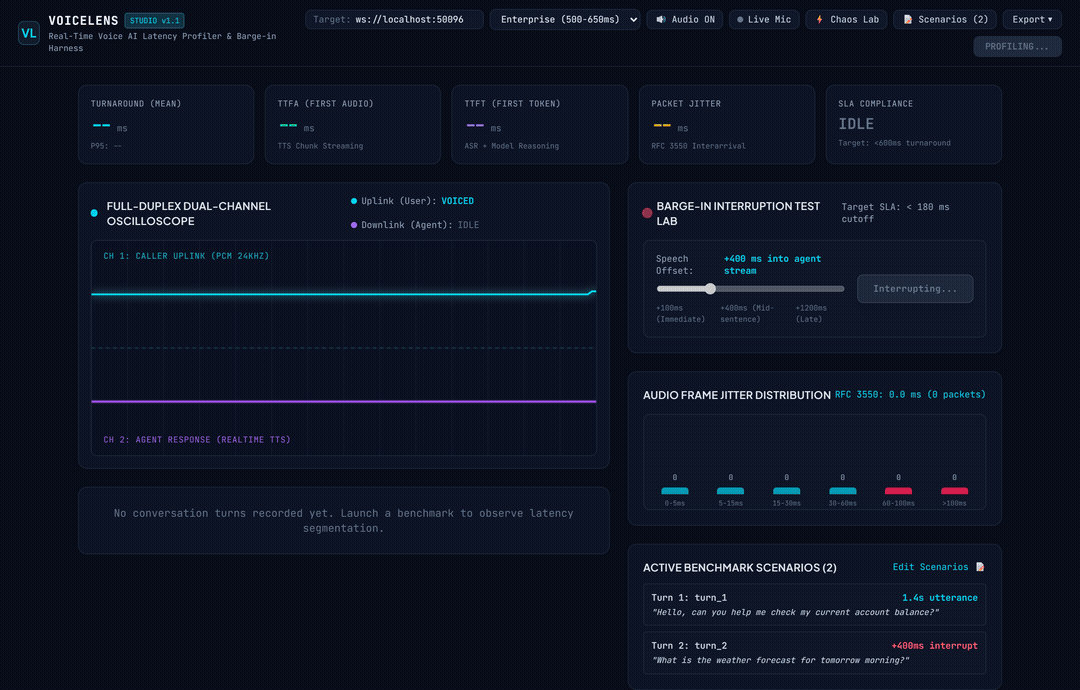Select the SLA Compliance IDLE card
Viewport: 1080px width, 690px height.
coord(913,125)
